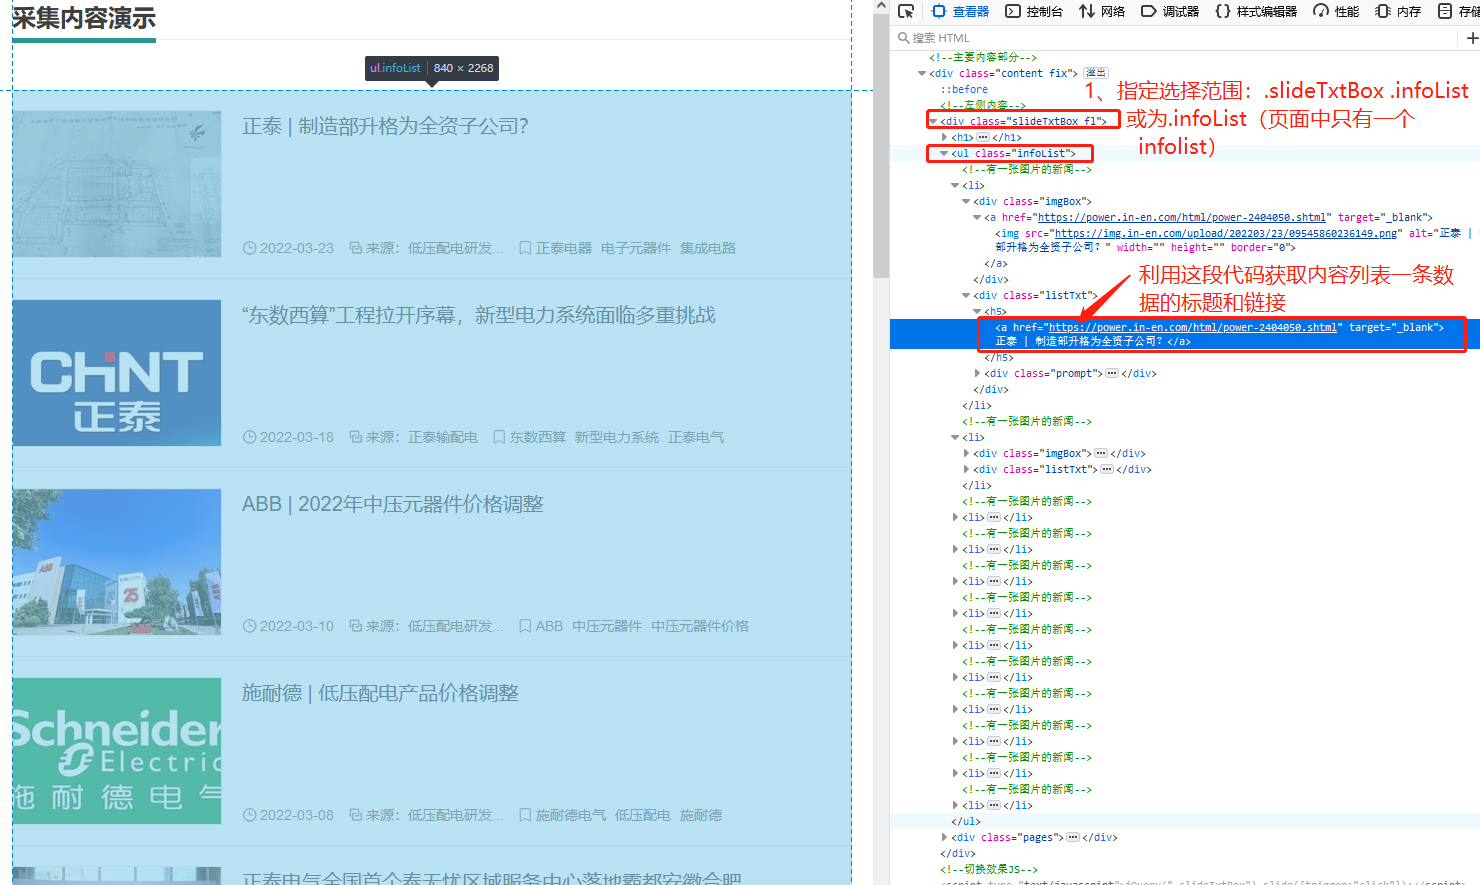Expand the div class="pages" node
The image size is (1480, 885).
[944, 837]
